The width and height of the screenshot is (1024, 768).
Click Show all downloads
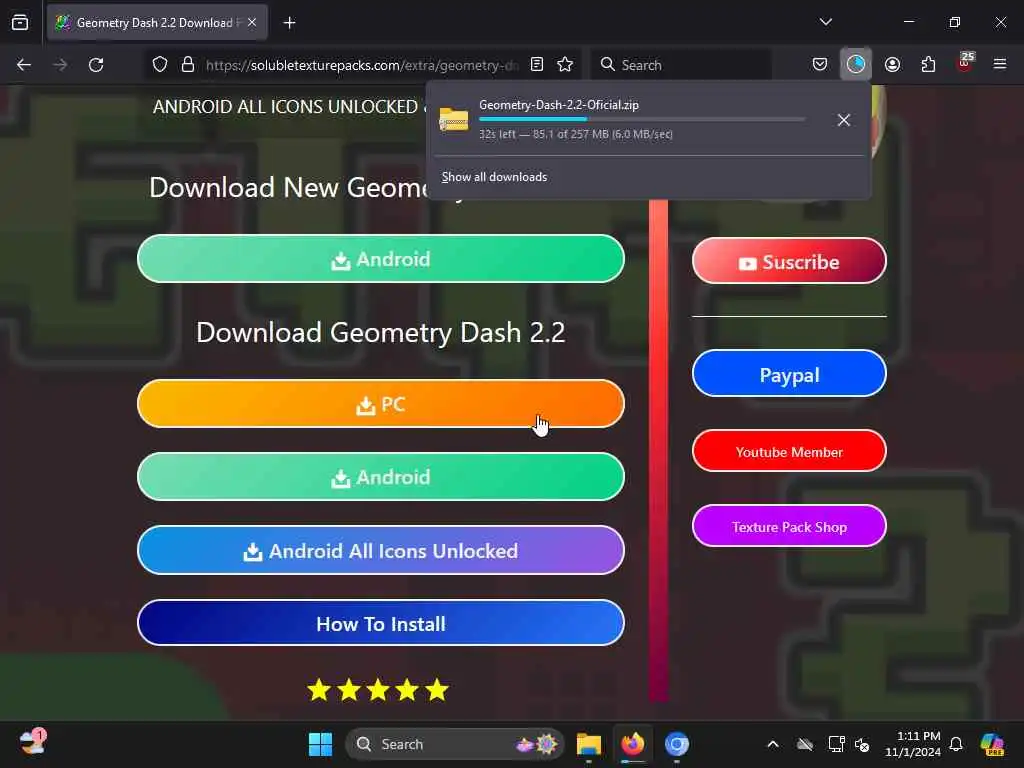[494, 177]
